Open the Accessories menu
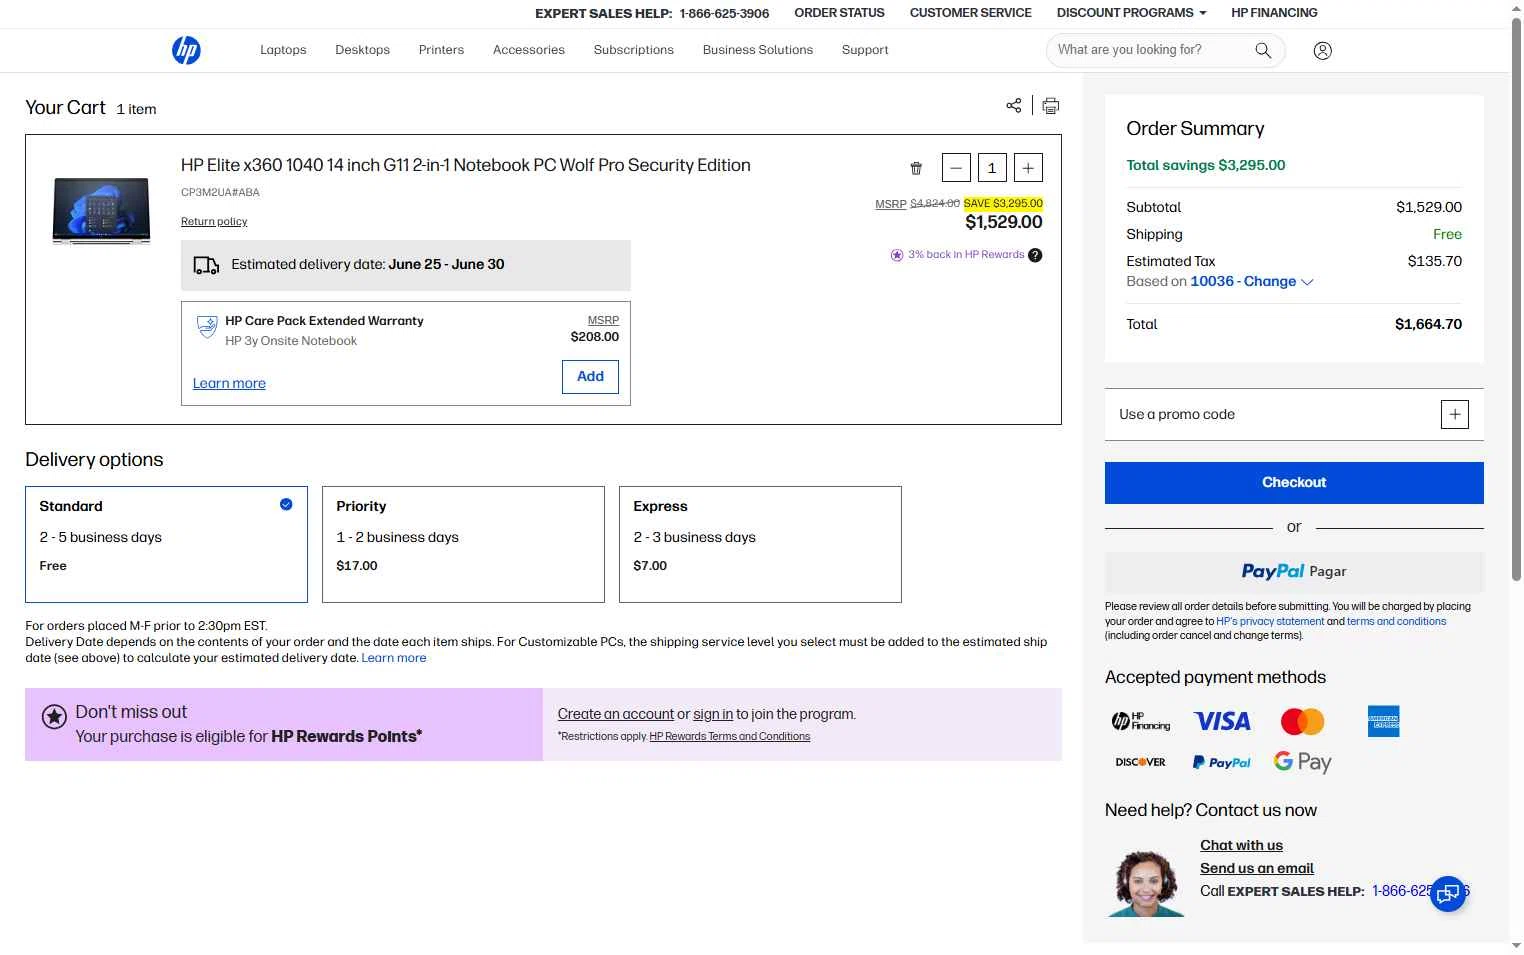This screenshot has height=955, width=1524. 529,50
